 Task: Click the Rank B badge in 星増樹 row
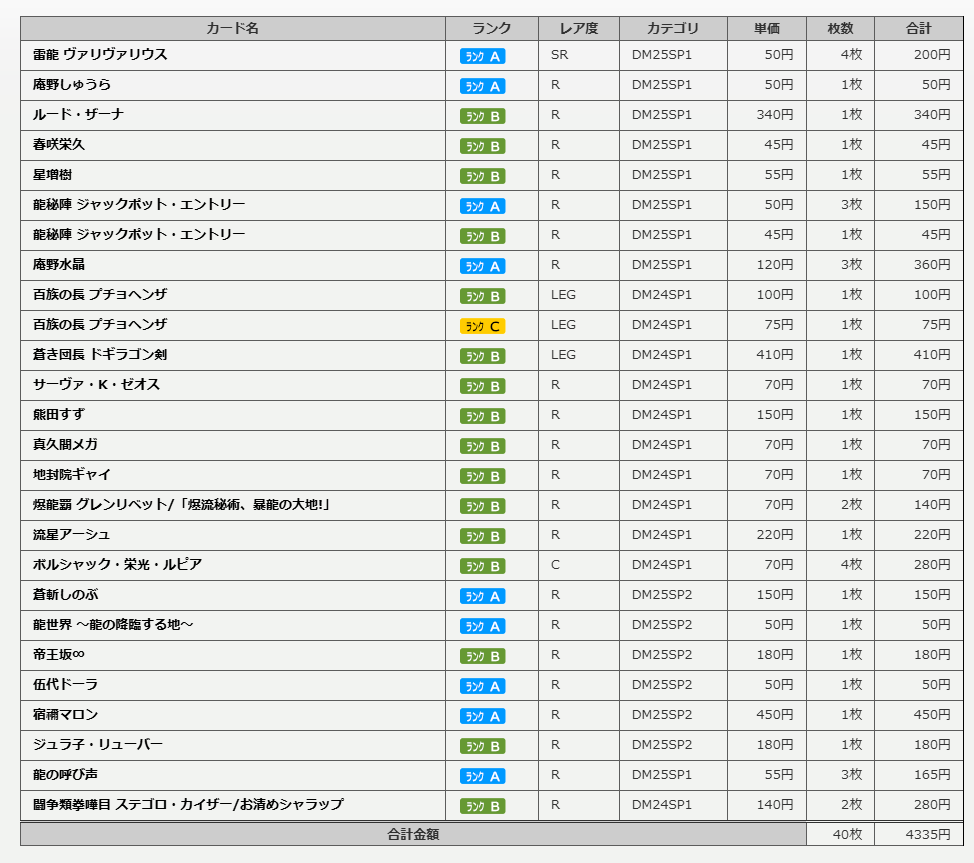tap(483, 176)
